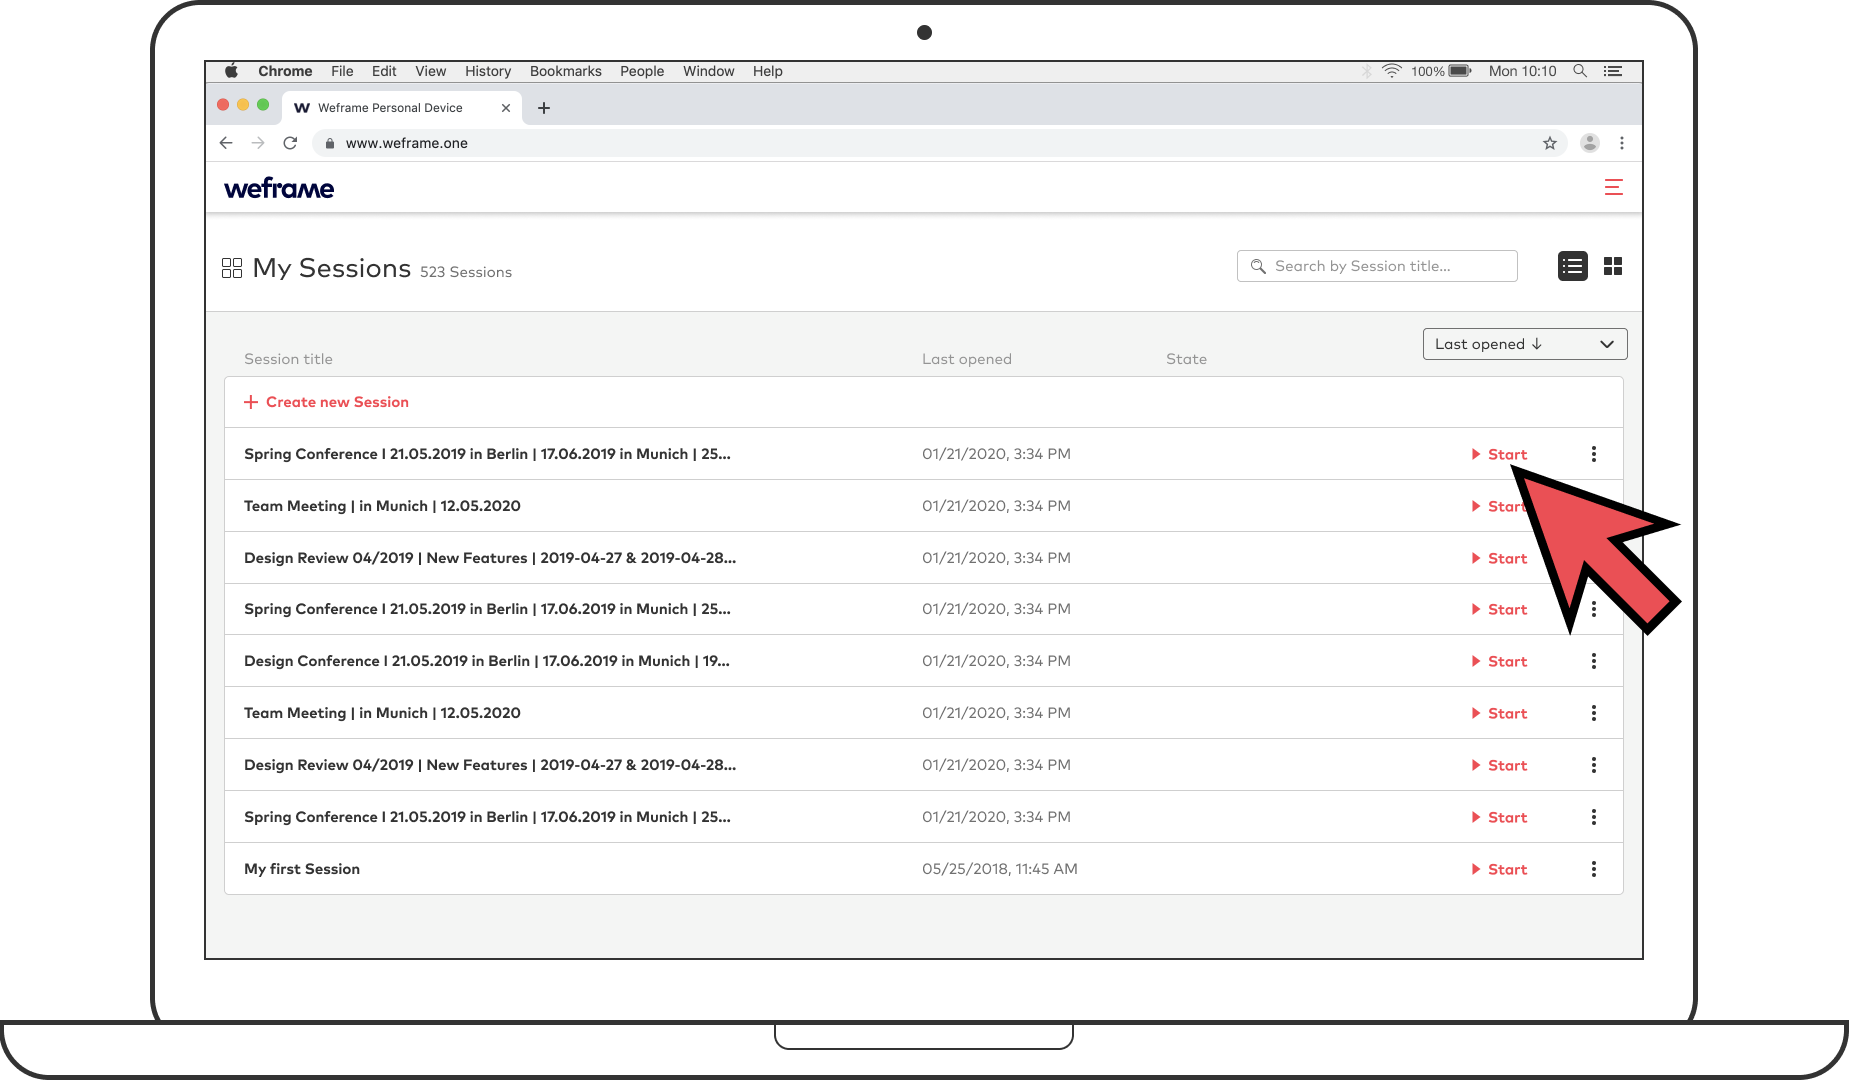Open the red hamburger menu icon
Image resolution: width=1850 pixels, height=1080 pixels.
tap(1613, 187)
